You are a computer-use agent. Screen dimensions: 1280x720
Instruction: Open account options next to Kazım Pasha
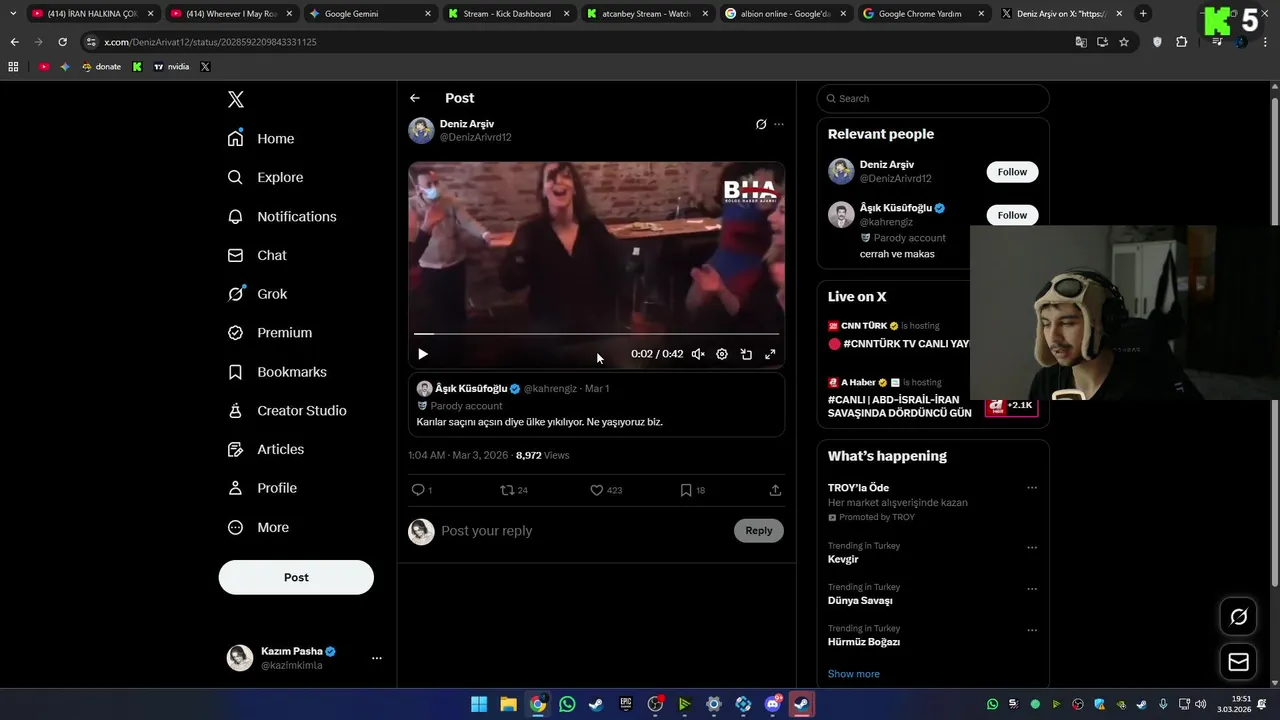[x=377, y=658]
